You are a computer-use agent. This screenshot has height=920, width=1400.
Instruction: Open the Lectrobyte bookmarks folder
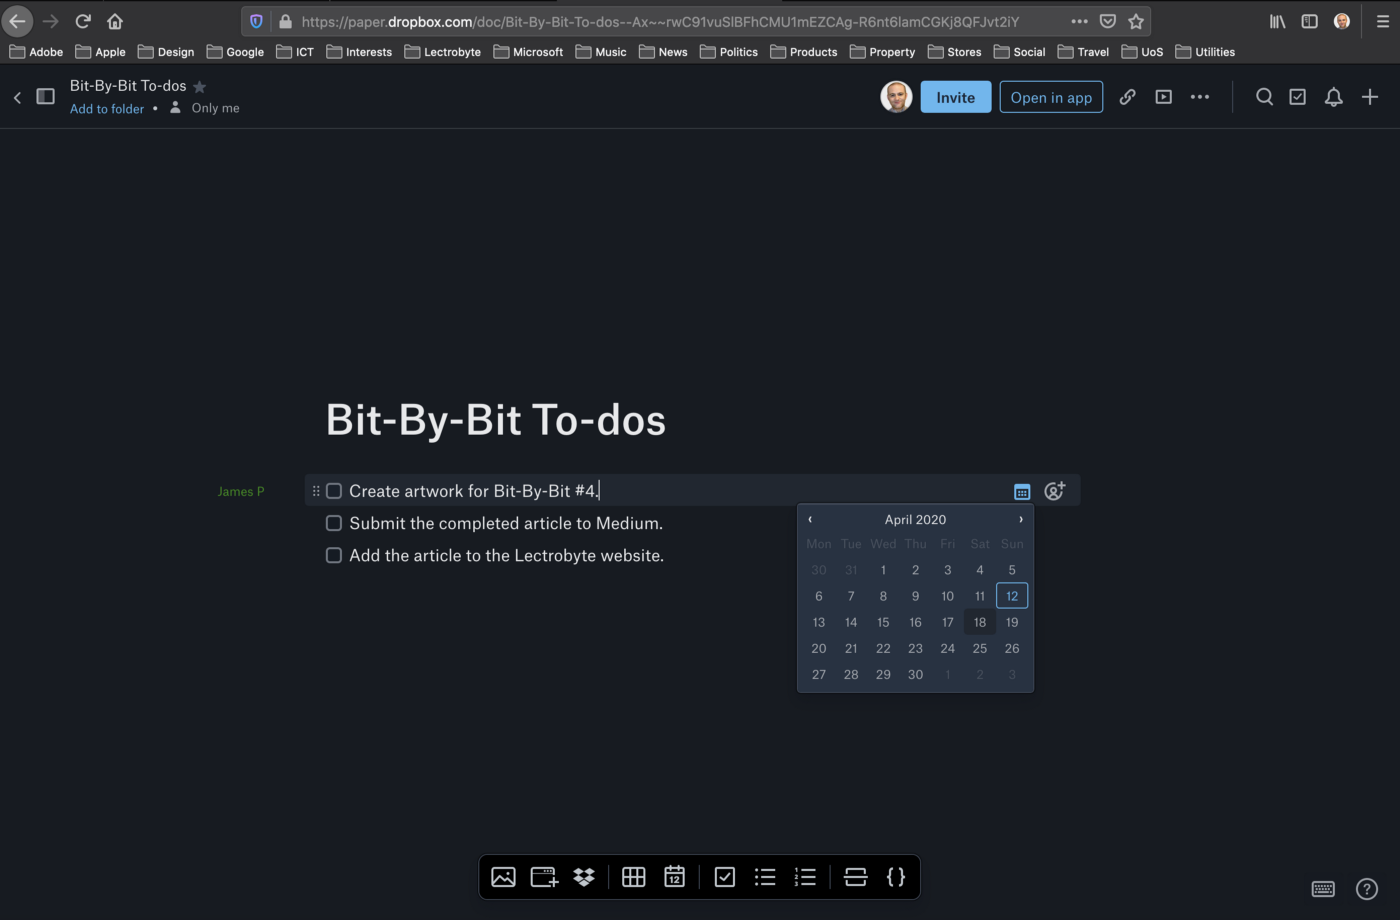pyautogui.click(x=443, y=51)
